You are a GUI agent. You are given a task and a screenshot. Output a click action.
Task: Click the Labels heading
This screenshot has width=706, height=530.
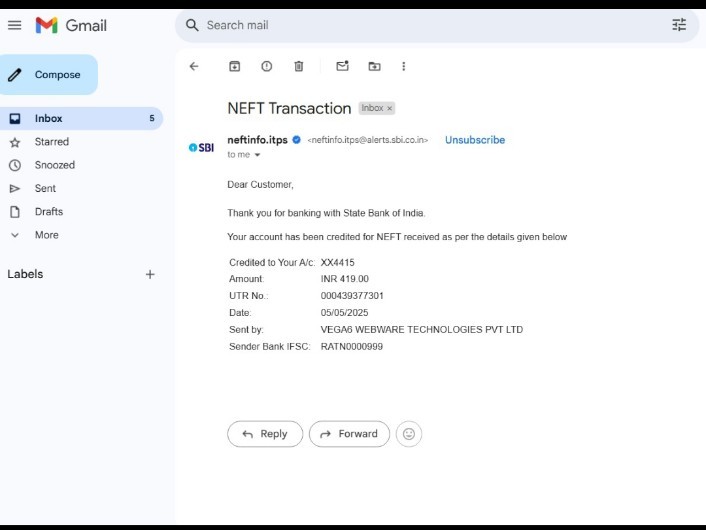(x=25, y=274)
